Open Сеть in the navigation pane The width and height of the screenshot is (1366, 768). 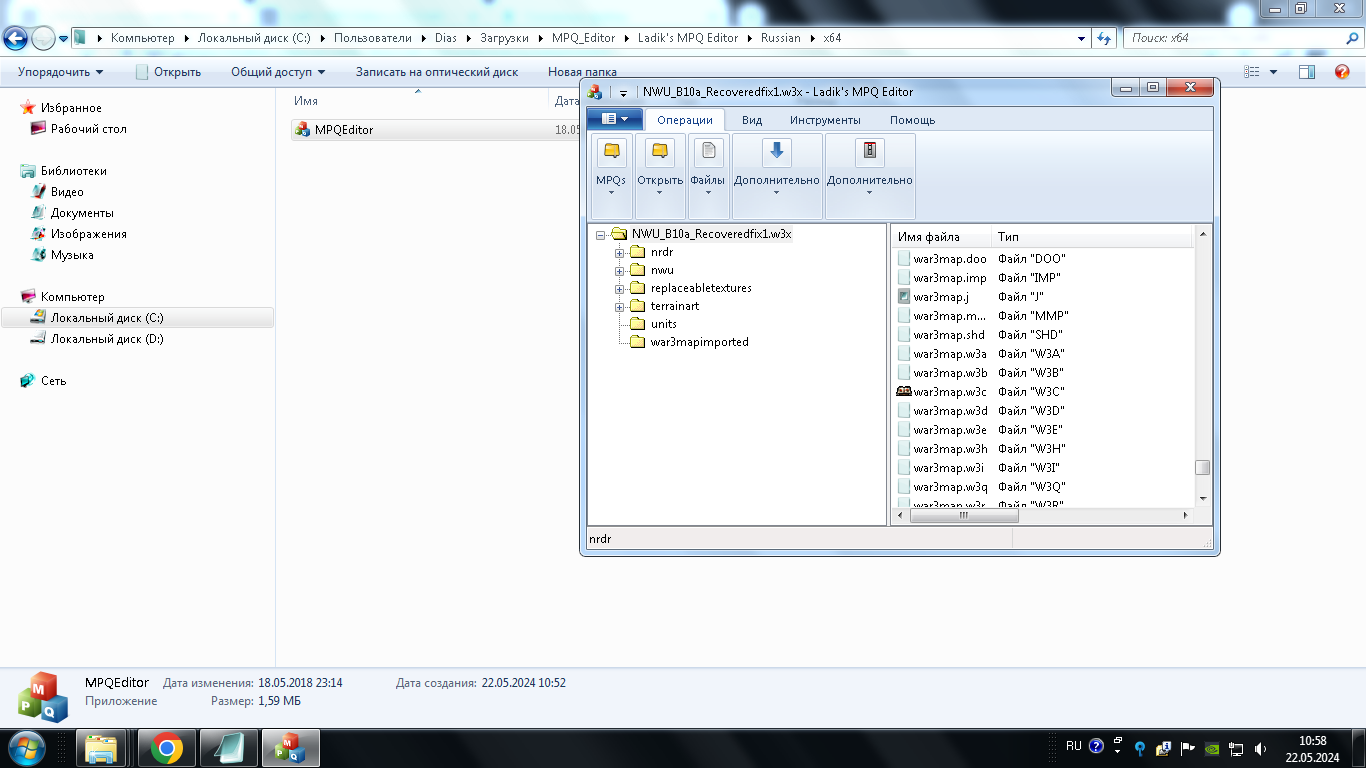pos(54,381)
